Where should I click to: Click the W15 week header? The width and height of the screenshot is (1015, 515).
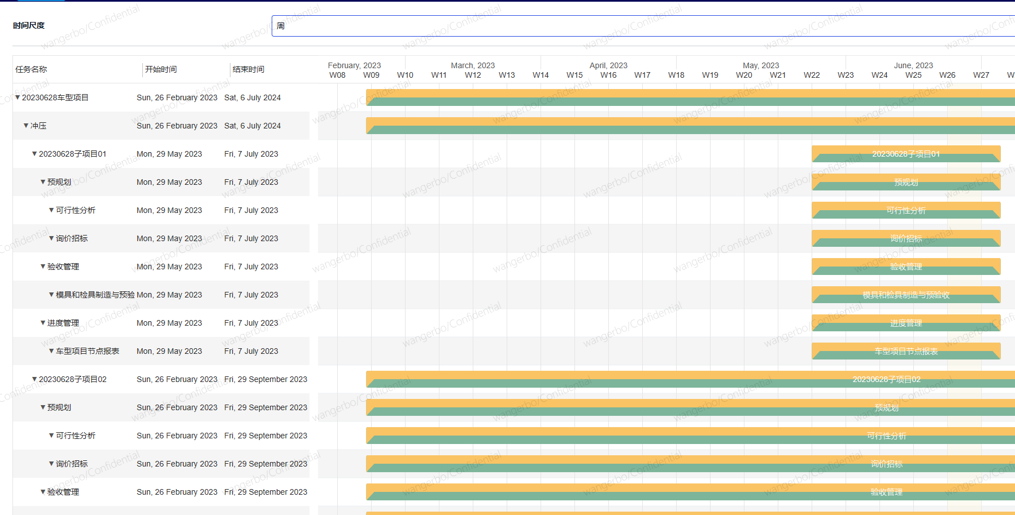574,75
